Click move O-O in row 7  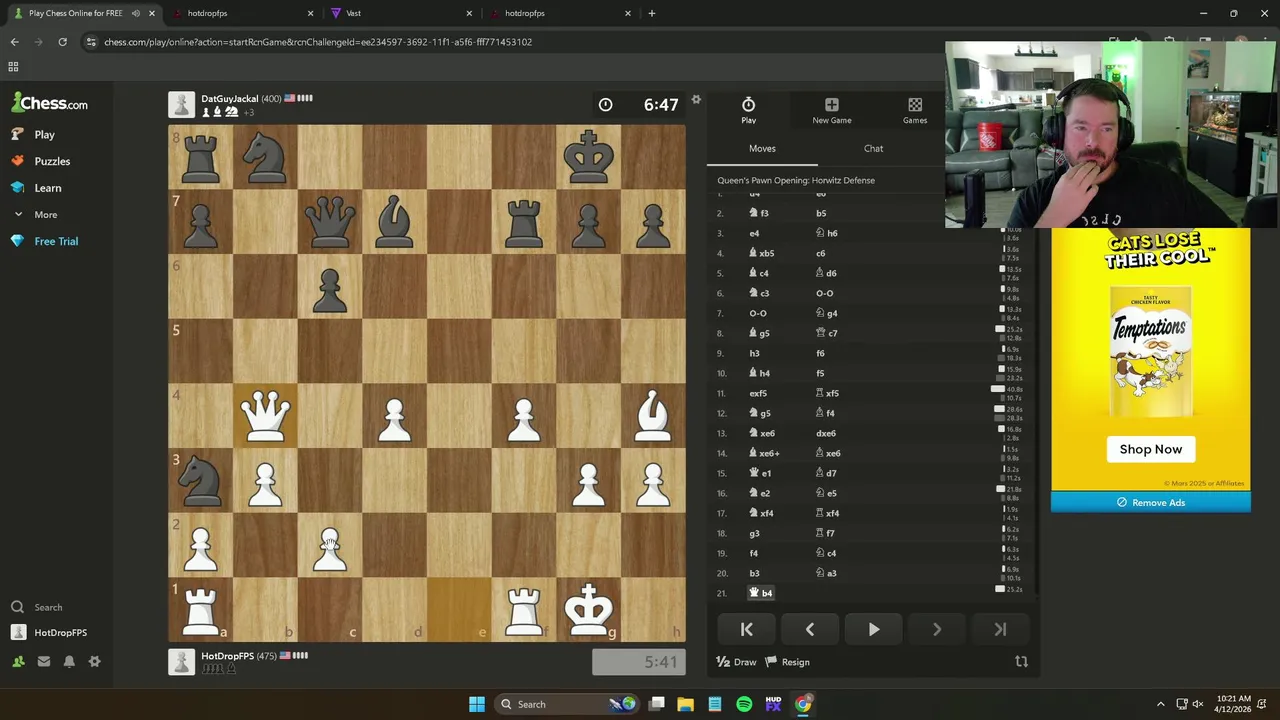click(x=758, y=313)
